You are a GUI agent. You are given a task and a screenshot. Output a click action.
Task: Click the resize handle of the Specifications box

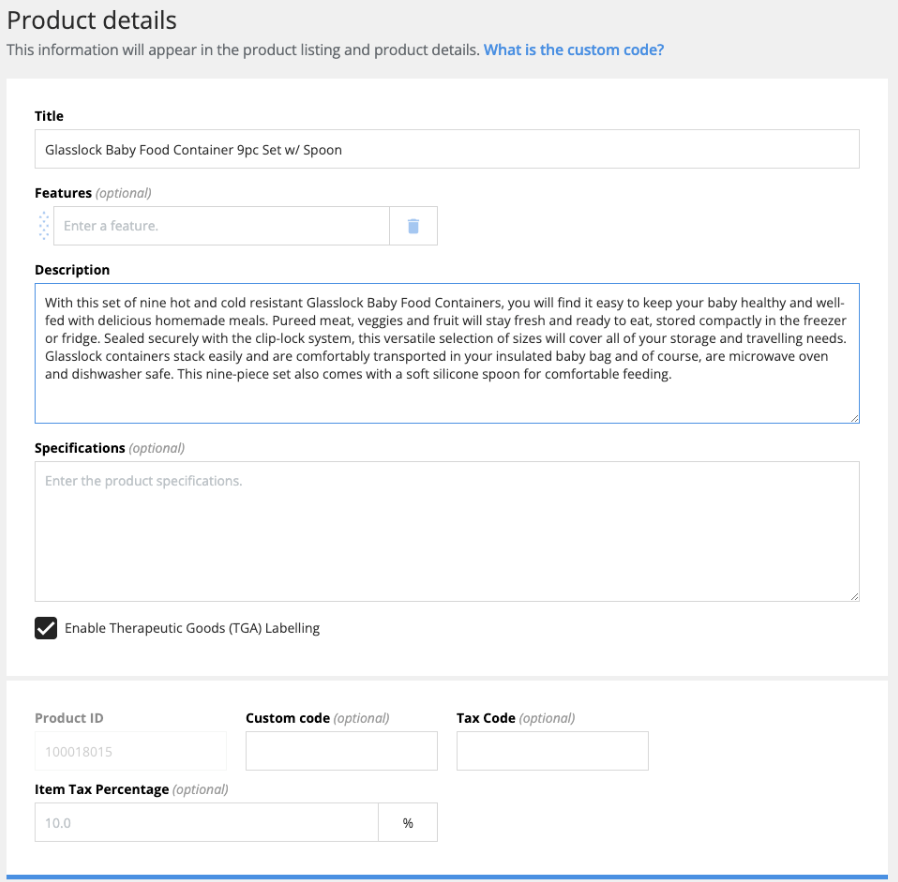click(854, 596)
